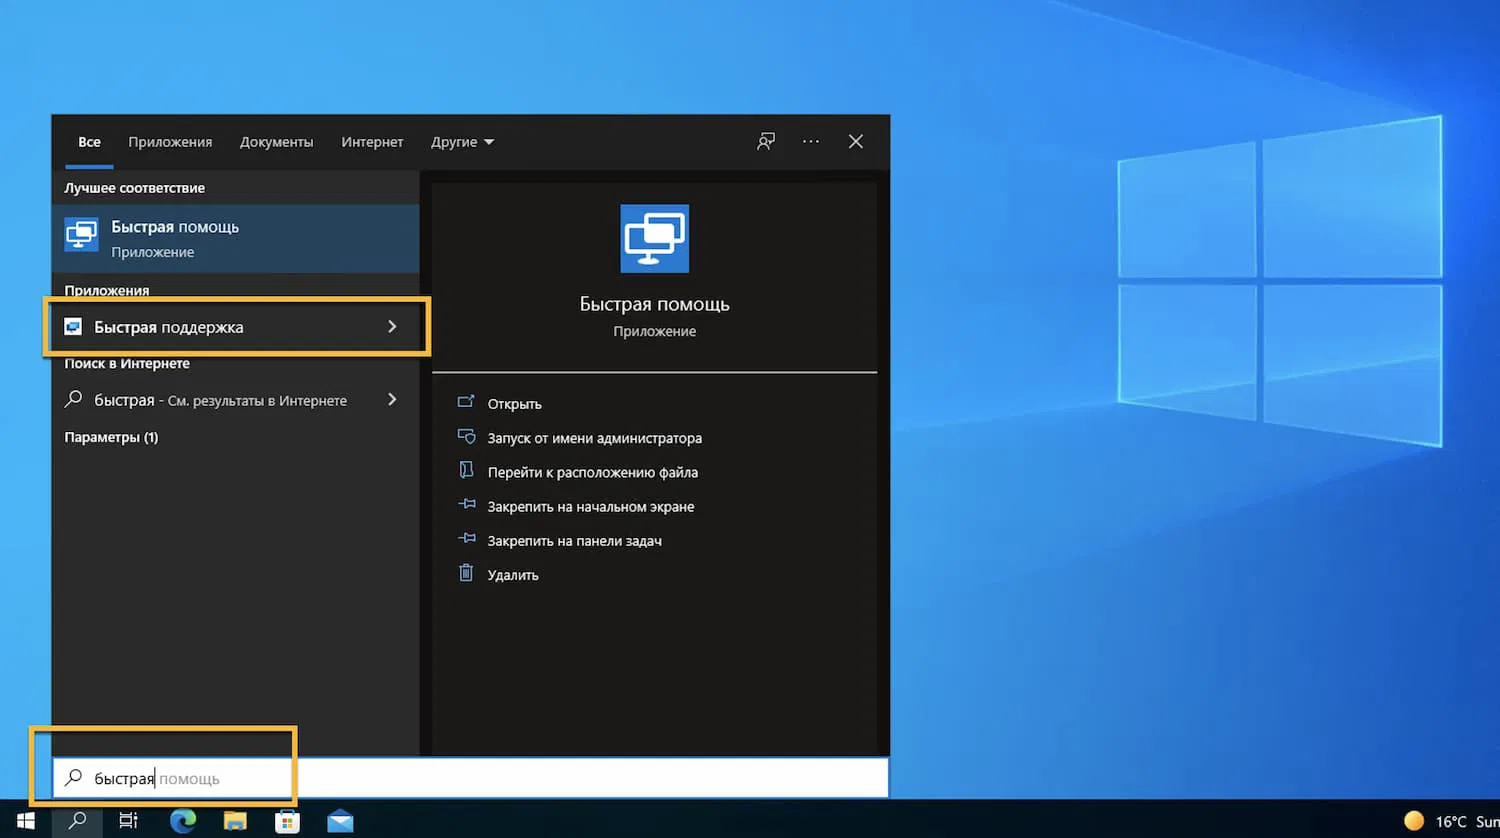Screen dimensions: 1500x838
Task: Switch to the Приложения tab
Action: pos(170,142)
